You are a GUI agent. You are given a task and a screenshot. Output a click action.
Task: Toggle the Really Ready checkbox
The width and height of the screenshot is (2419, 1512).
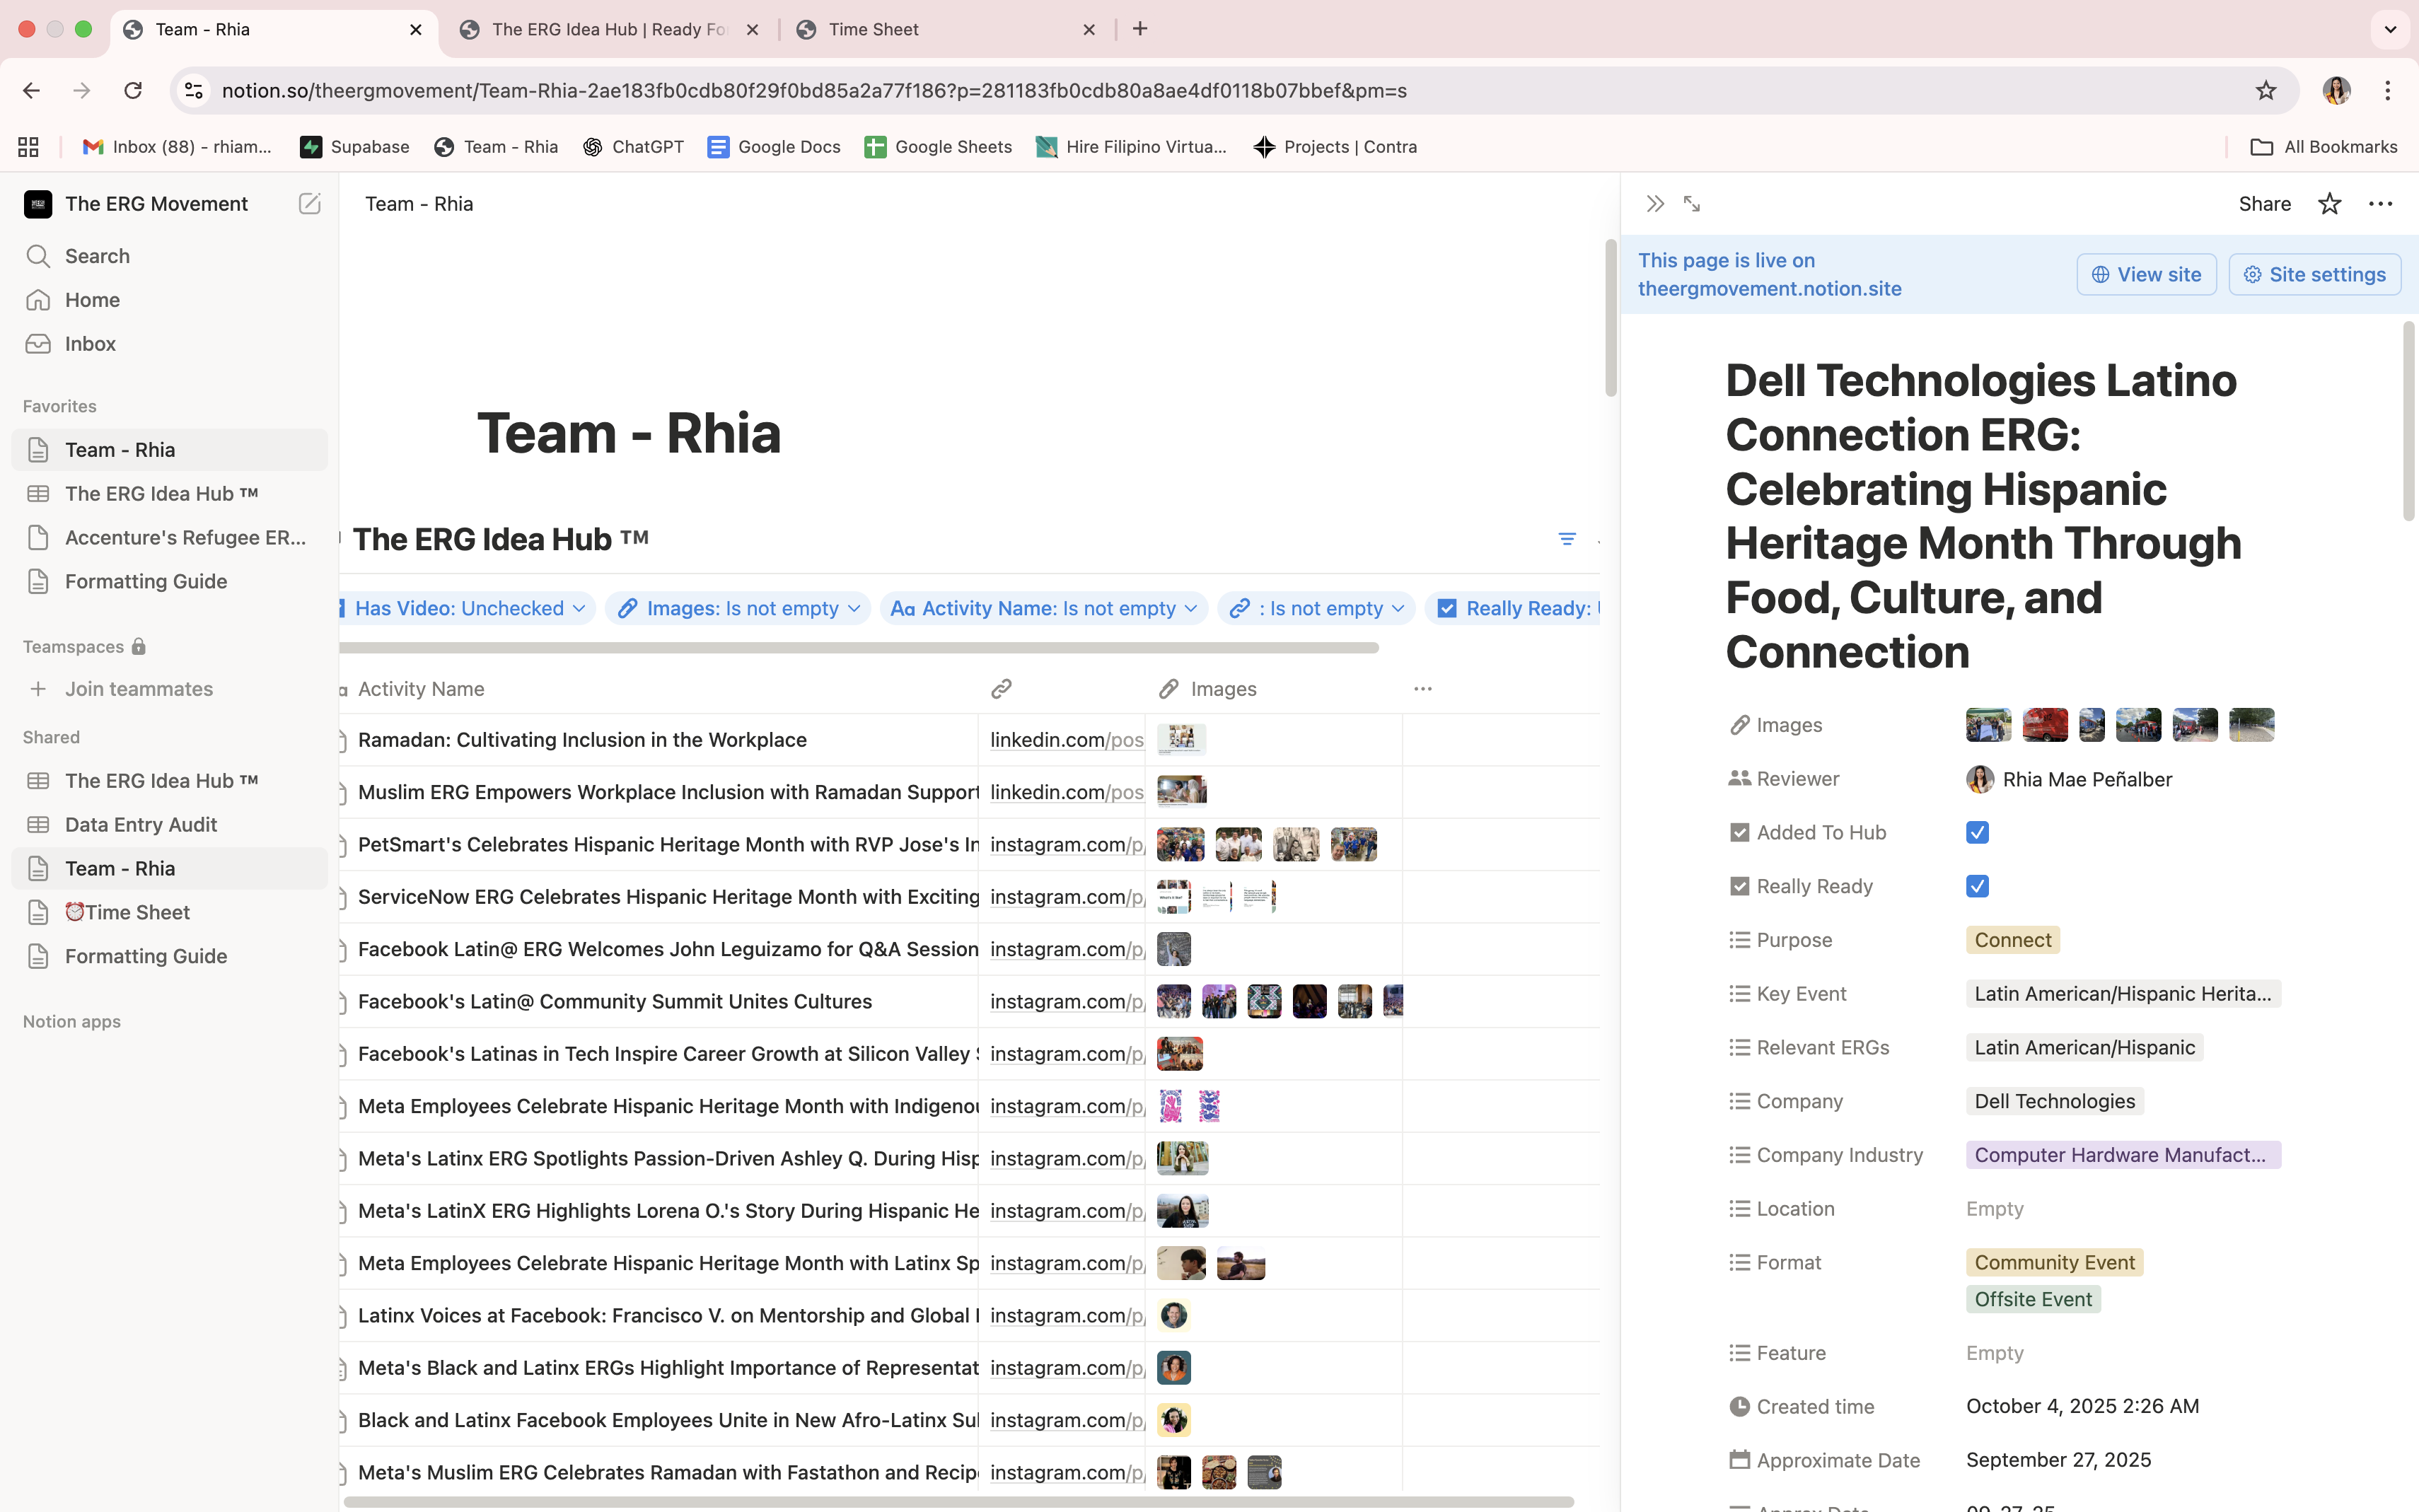tap(1977, 887)
